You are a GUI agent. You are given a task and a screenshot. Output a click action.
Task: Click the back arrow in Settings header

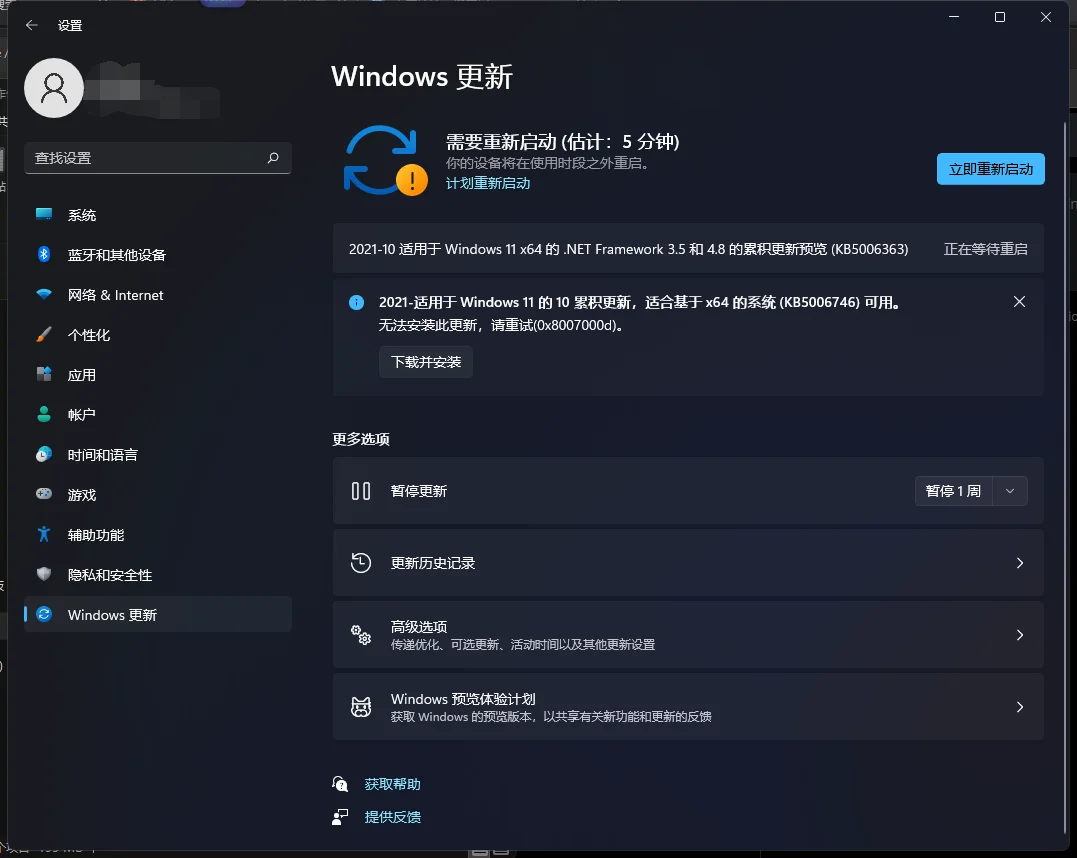point(32,25)
